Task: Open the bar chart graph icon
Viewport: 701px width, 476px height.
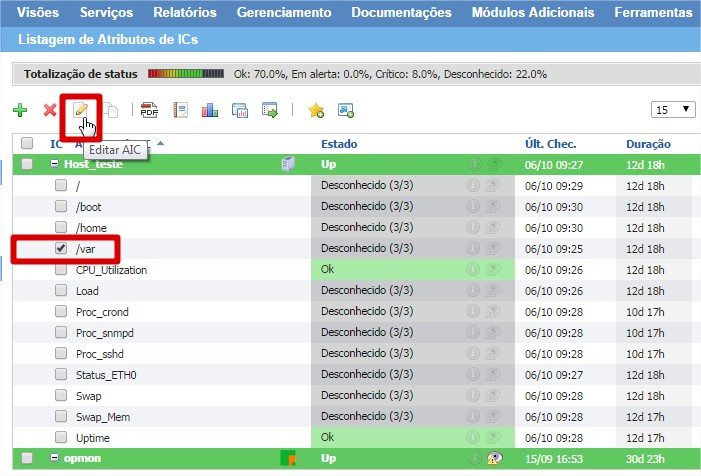Action: [x=210, y=110]
